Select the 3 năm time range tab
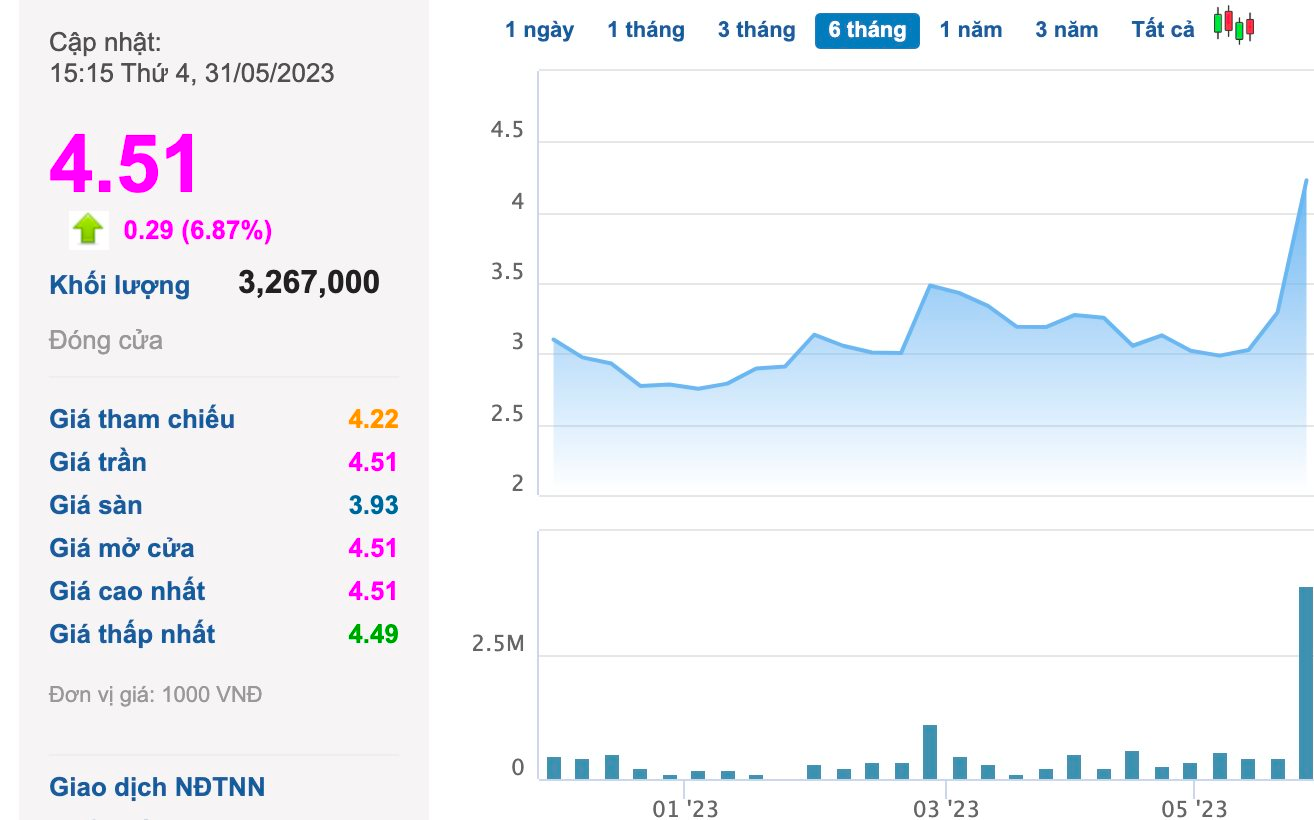The image size is (1314, 820). coord(1066,30)
